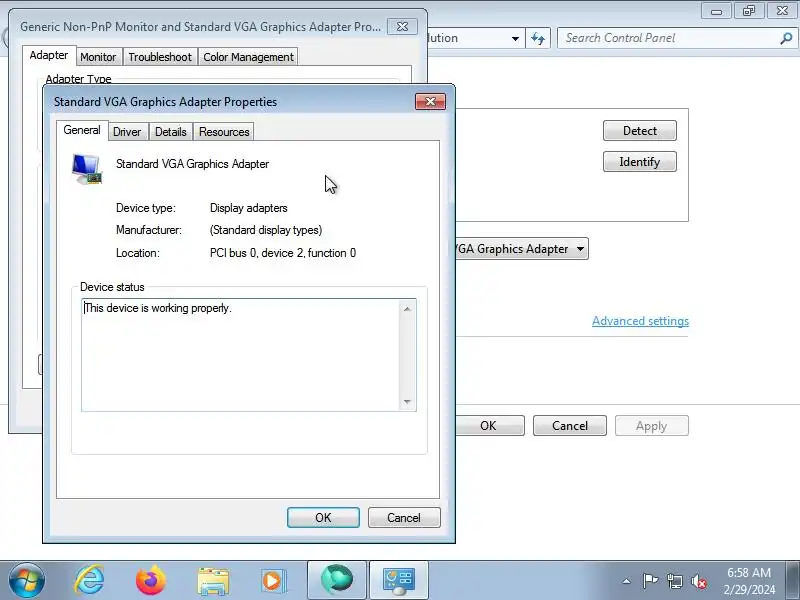Click OK in Standard VGA Graphics Adapter Properties
Image resolution: width=800 pixels, height=600 pixels.
[323, 517]
